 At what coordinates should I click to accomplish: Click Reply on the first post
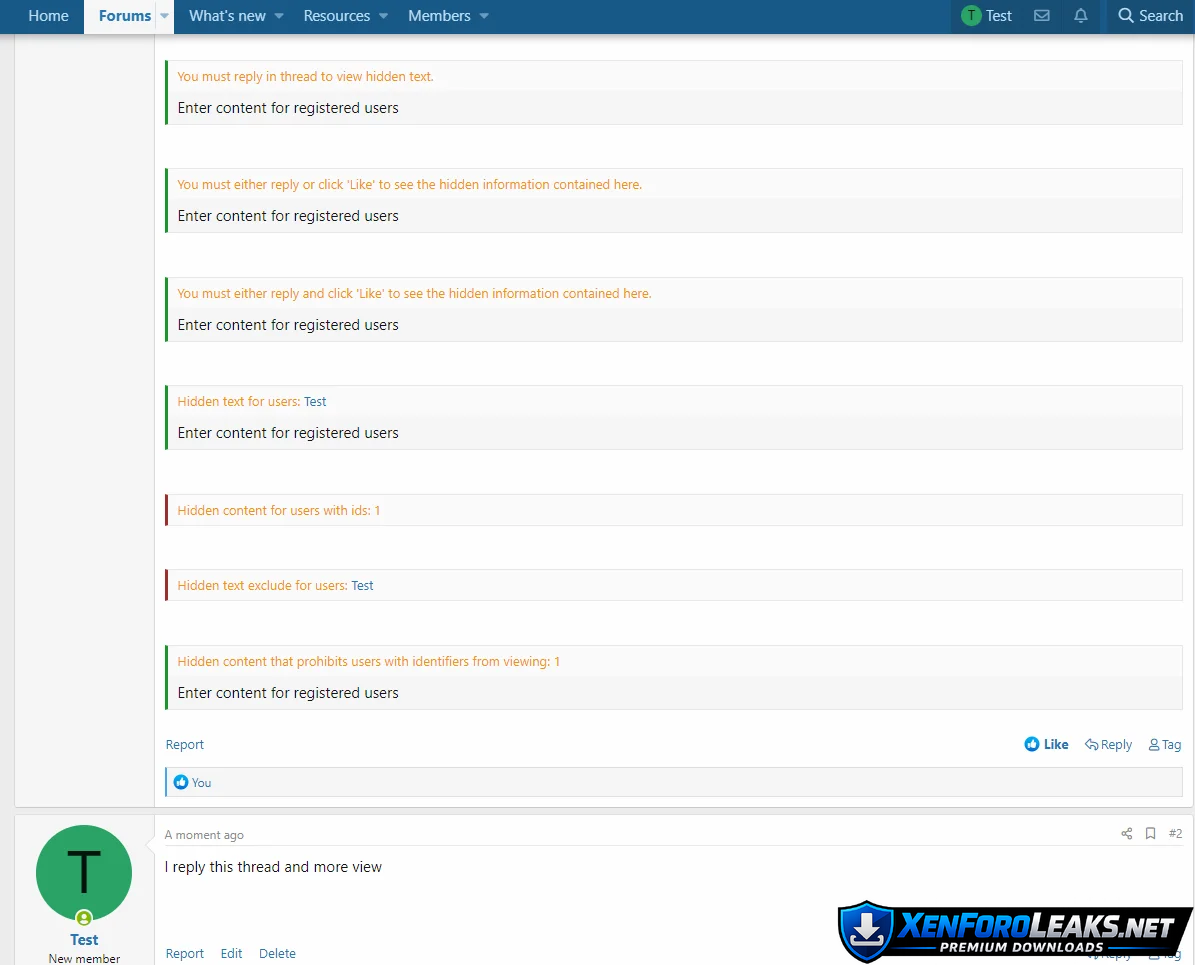1108,745
